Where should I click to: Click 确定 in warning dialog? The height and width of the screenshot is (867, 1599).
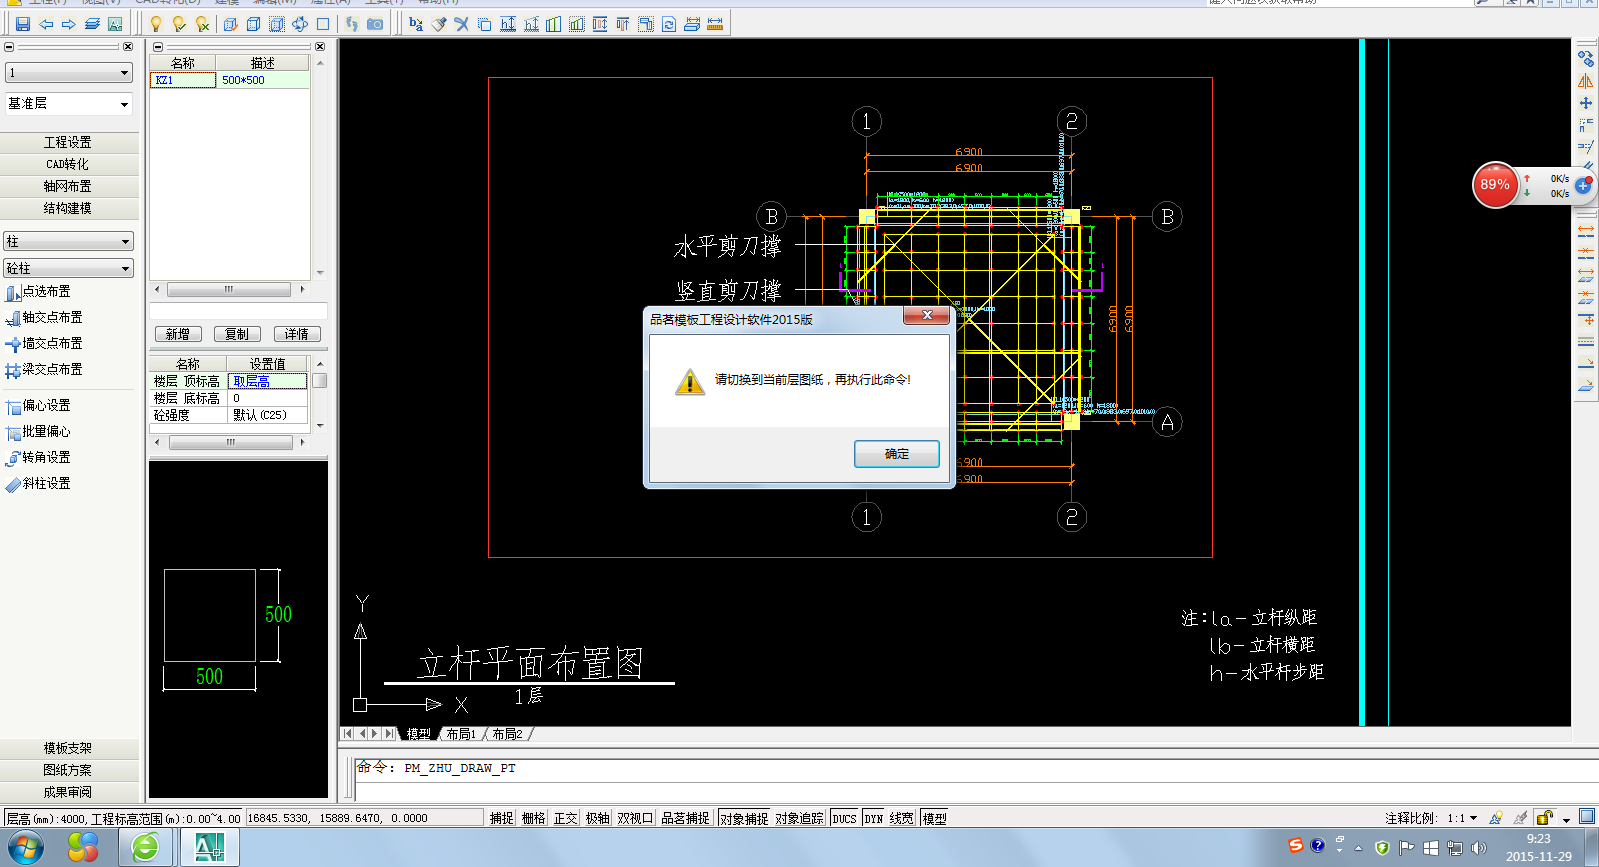point(897,454)
